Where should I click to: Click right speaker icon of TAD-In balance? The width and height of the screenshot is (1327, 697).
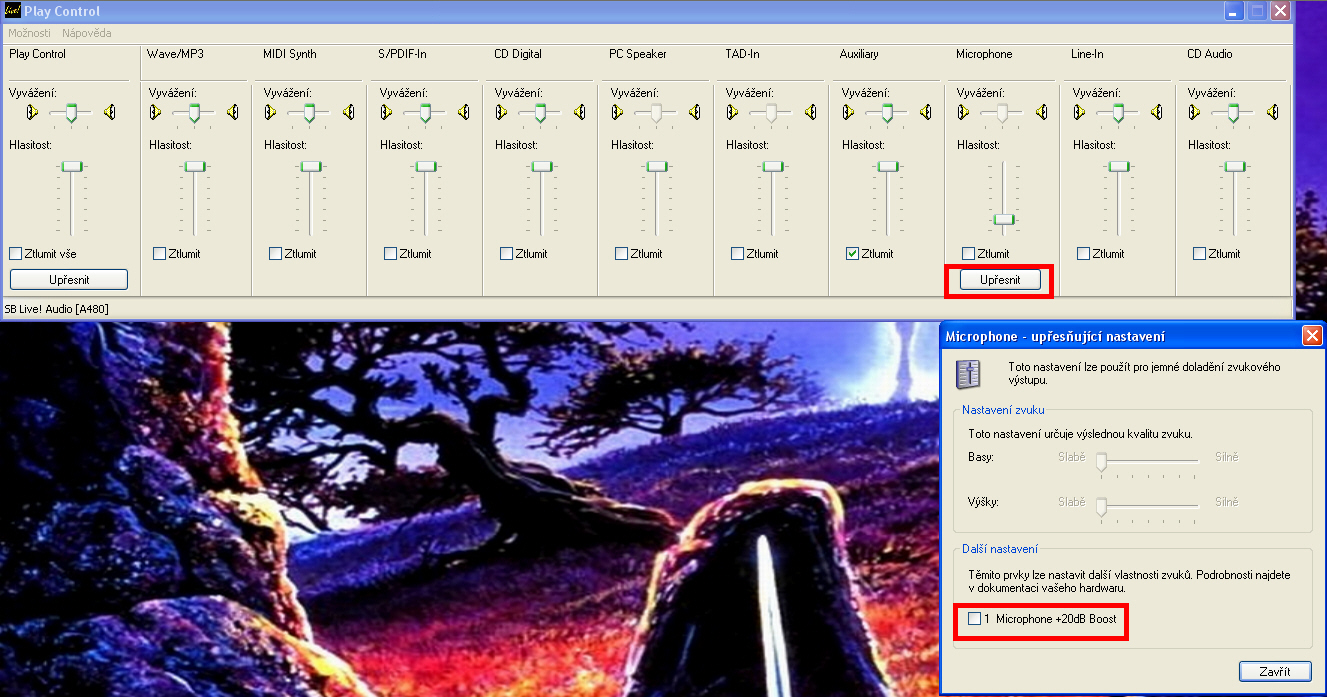point(810,112)
